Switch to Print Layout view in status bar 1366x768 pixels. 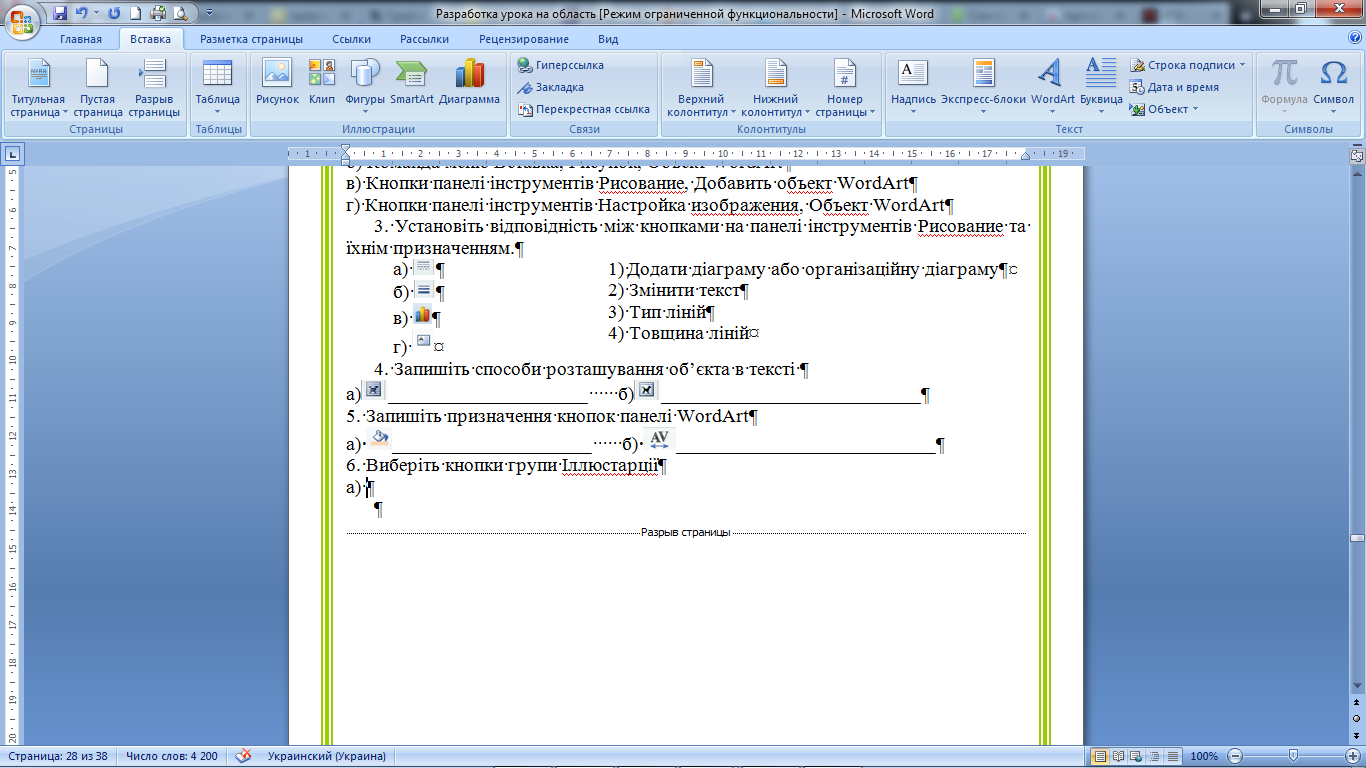[x=1100, y=756]
